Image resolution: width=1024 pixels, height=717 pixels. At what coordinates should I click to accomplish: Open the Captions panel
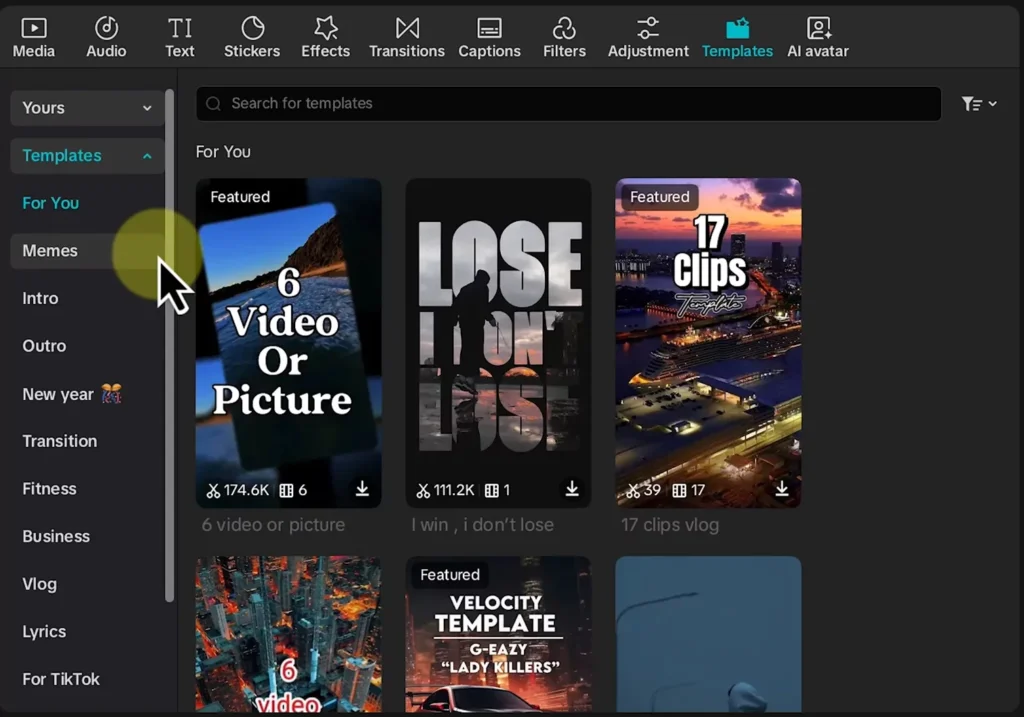(489, 38)
